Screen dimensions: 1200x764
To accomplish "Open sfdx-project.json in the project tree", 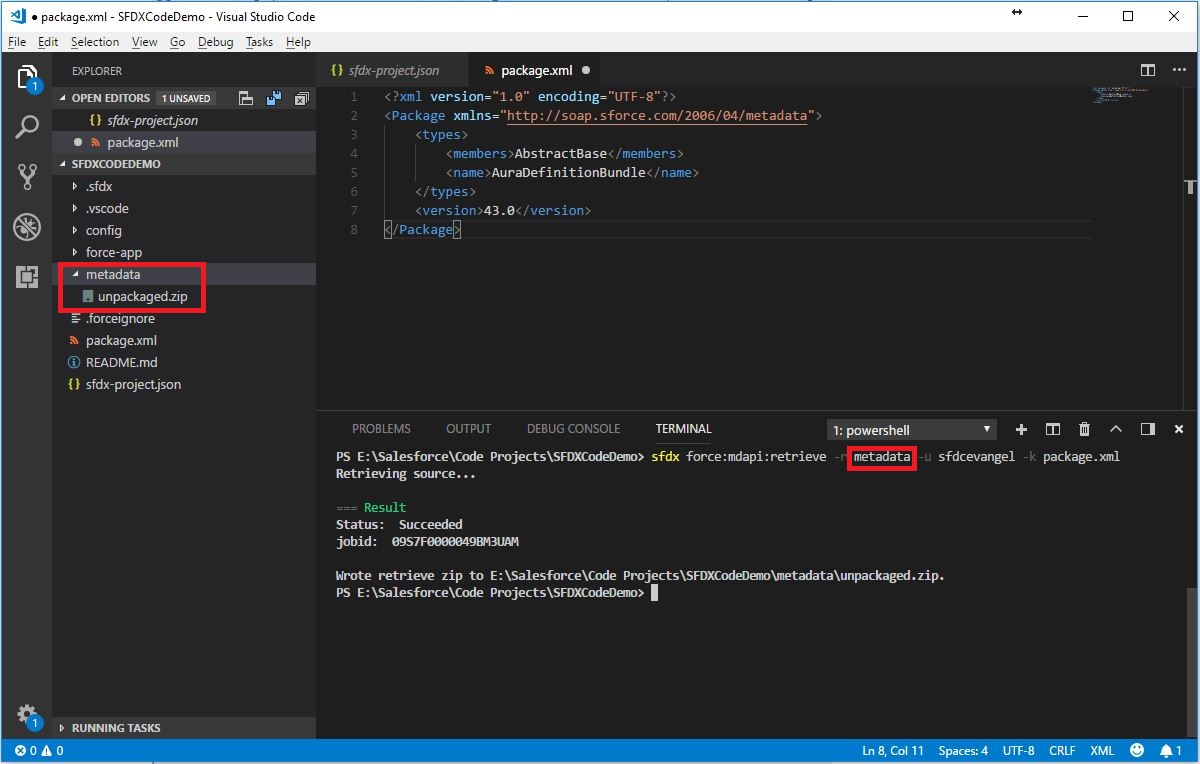I will point(185,384).
